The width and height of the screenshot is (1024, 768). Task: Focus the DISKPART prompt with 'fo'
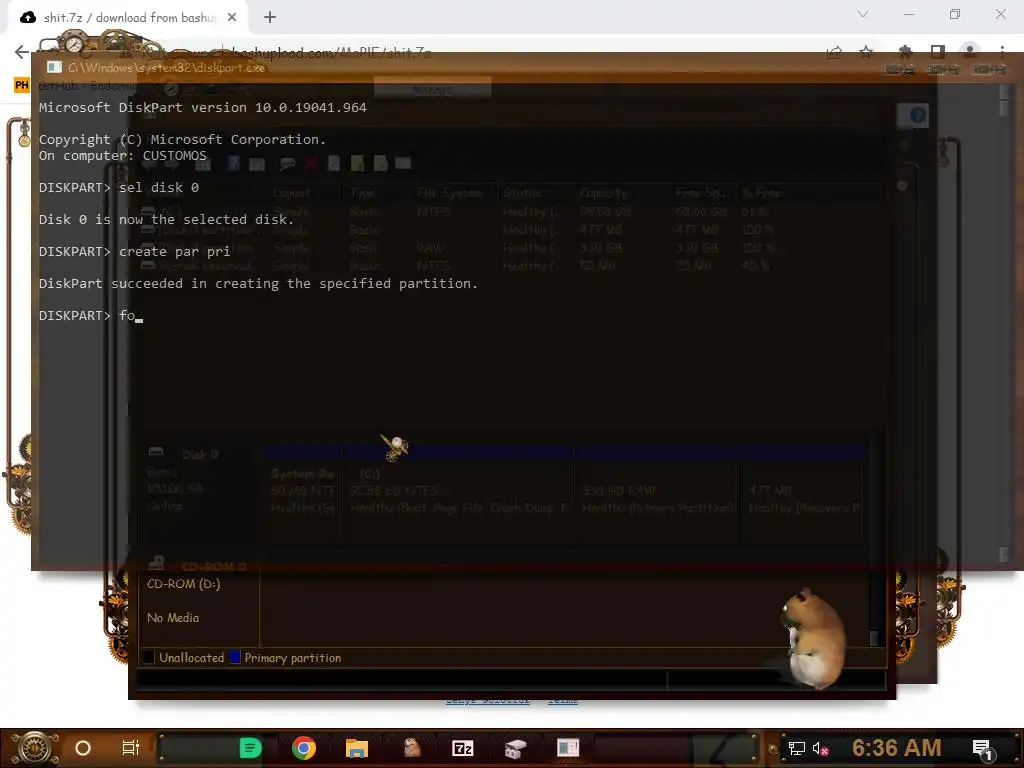click(x=90, y=315)
